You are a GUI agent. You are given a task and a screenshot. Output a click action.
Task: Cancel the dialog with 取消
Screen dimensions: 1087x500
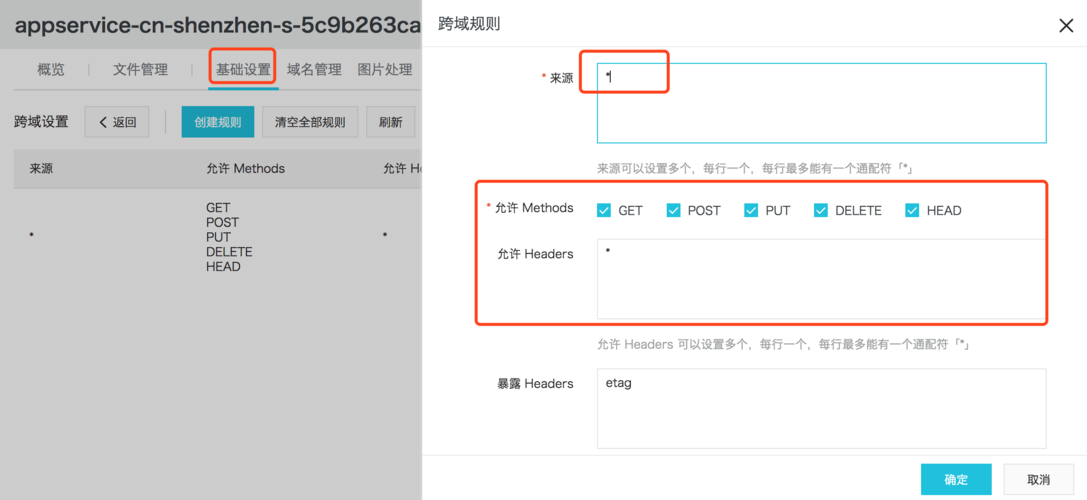(x=1038, y=480)
